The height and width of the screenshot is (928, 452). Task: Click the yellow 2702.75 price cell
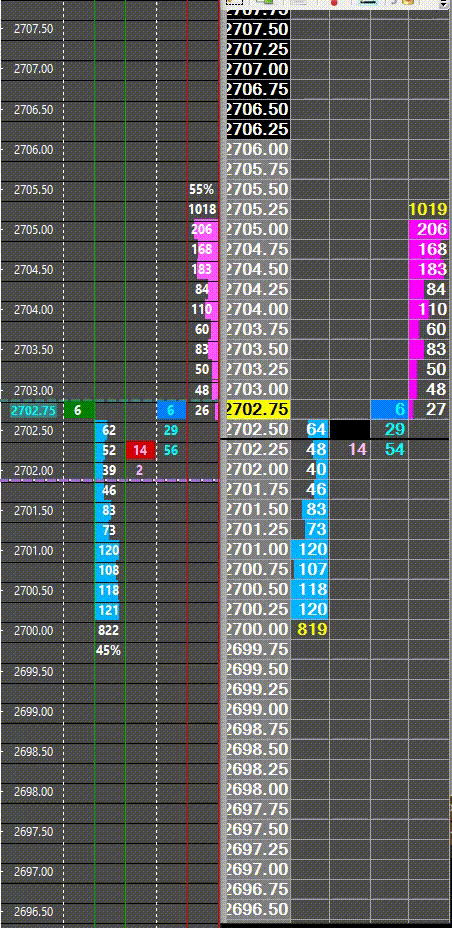pos(257,409)
